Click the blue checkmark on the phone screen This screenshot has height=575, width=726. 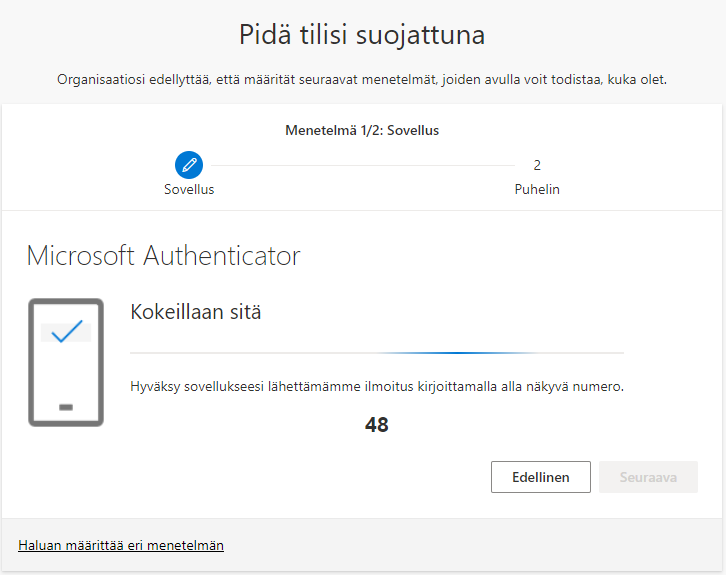(66, 333)
